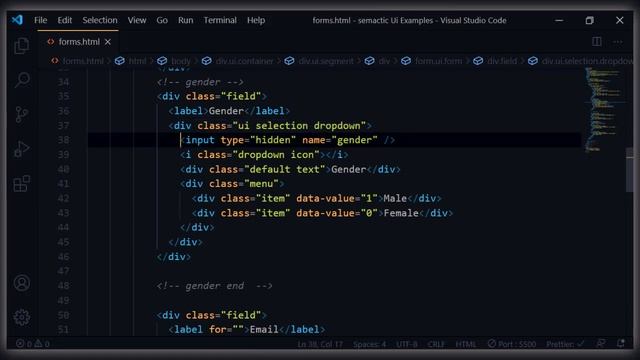
Task: Open the Explorer view in the activity bar
Action: pos(22,46)
